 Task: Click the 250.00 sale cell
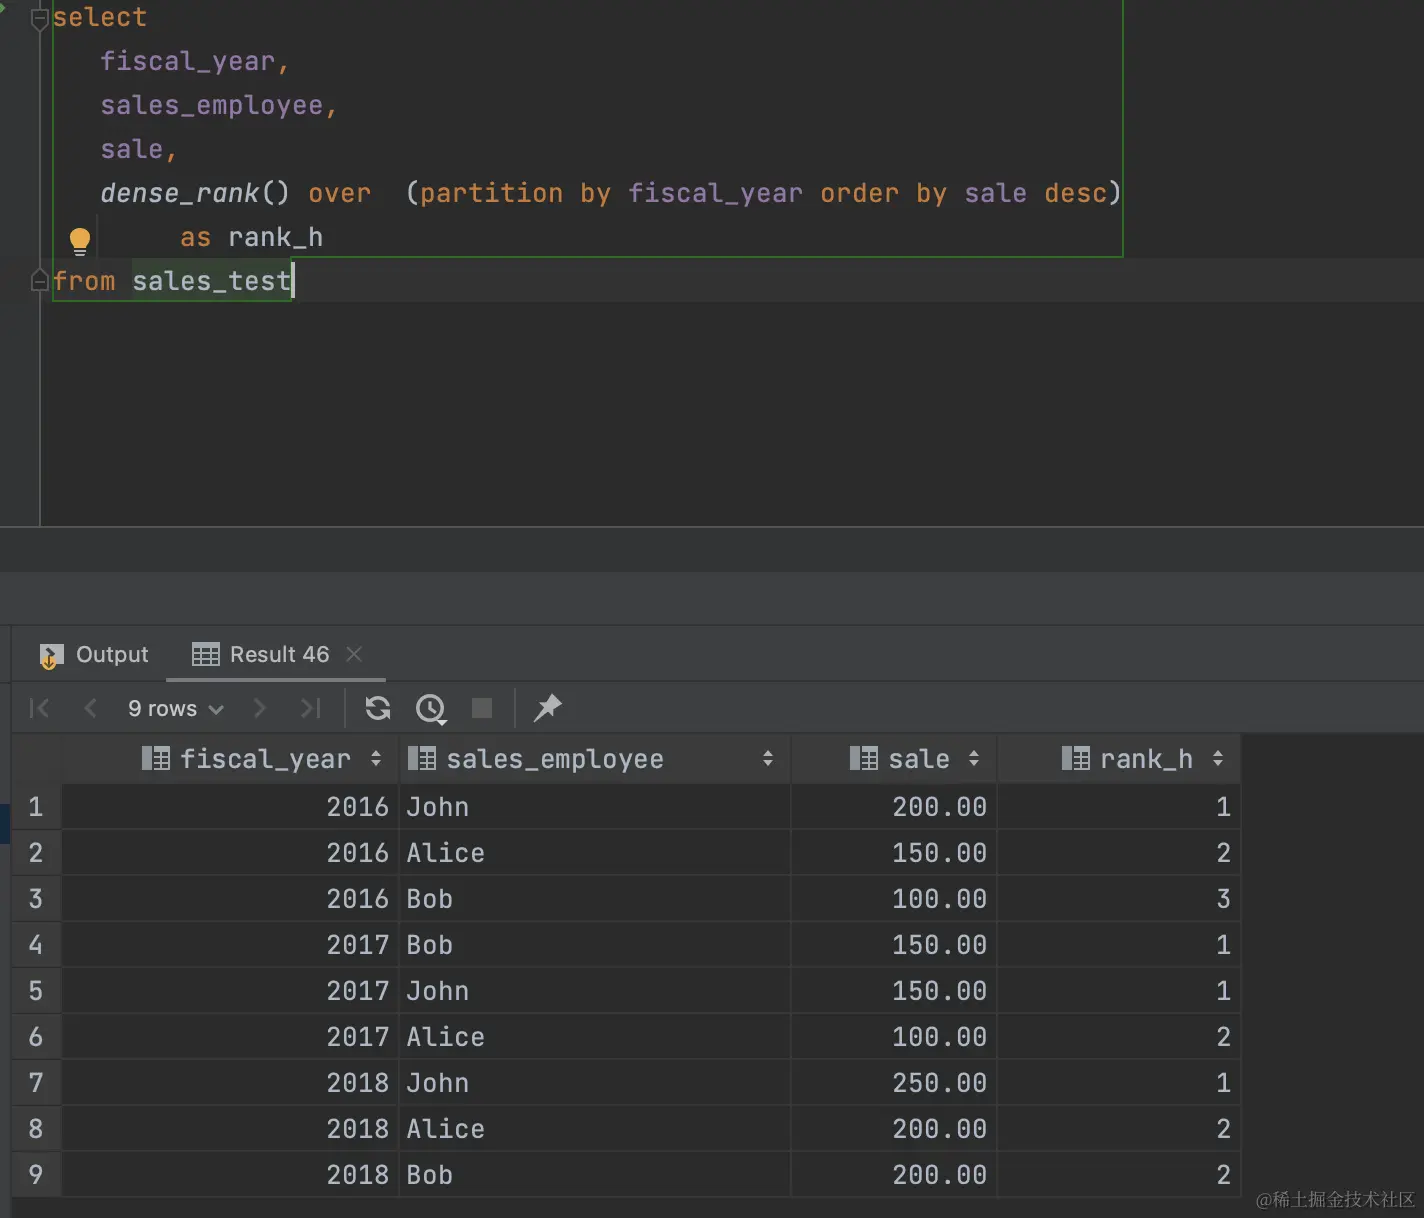tap(894, 1083)
